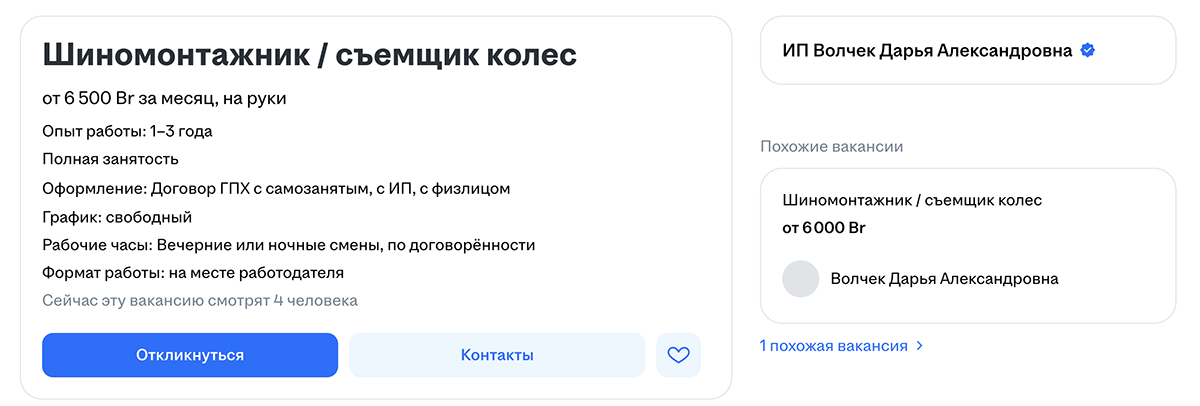
Task: Follow the "1 похожая вакансия" link
Action: [x=834, y=346]
